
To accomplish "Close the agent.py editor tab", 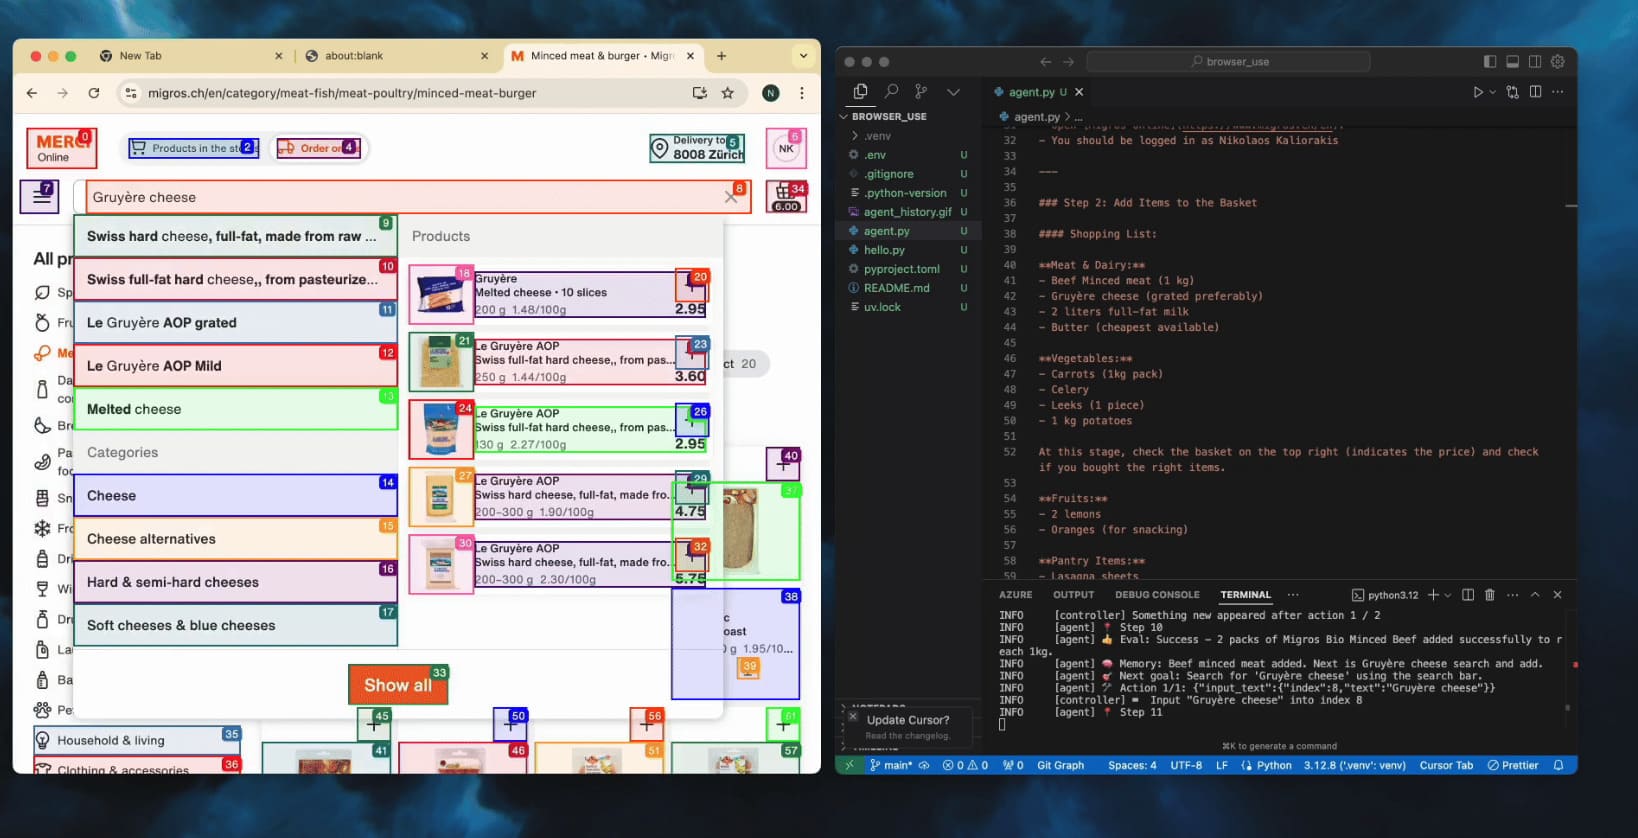I will pos(1079,92).
